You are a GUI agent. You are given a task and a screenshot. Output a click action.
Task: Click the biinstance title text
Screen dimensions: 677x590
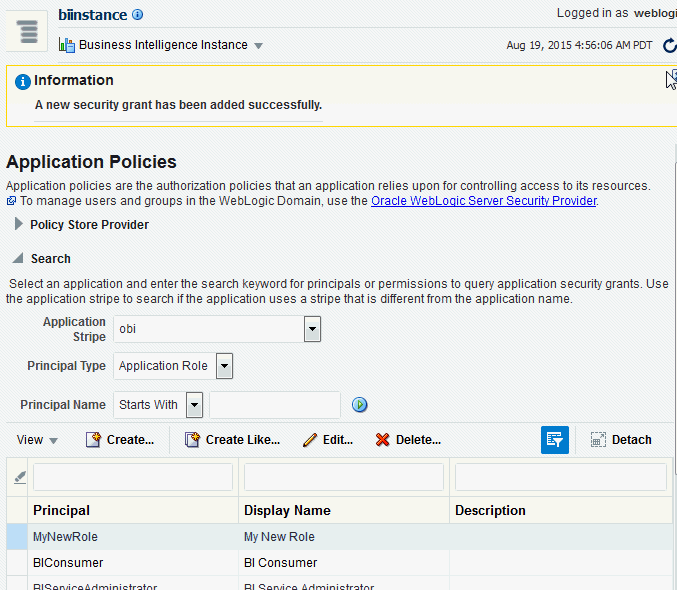click(x=93, y=15)
